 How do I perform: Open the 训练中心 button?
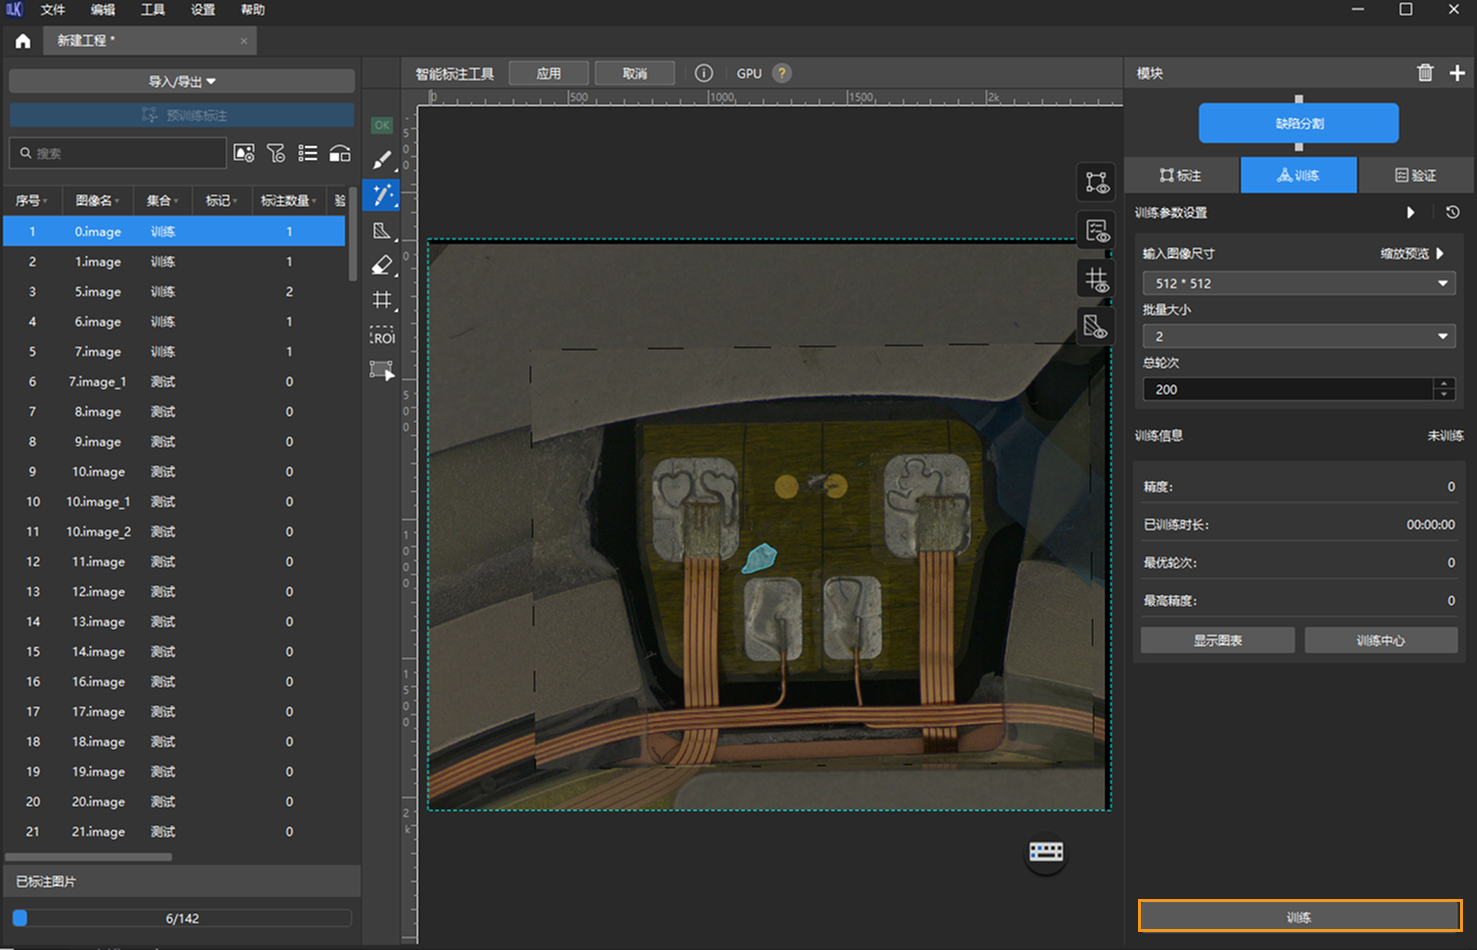pos(1381,640)
